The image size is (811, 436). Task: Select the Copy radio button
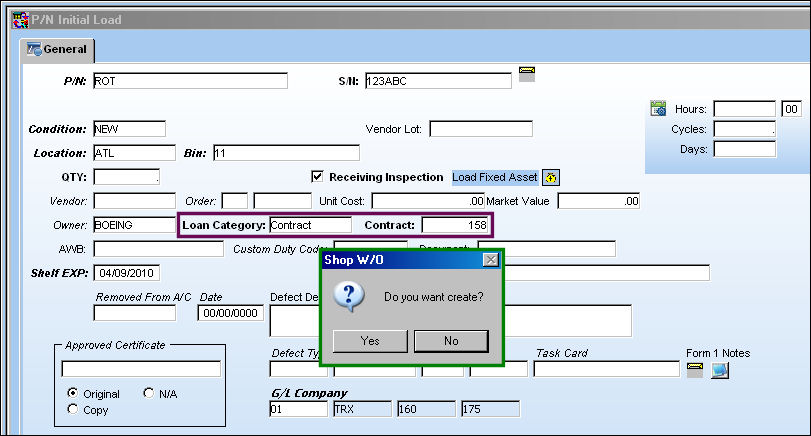click(73, 409)
